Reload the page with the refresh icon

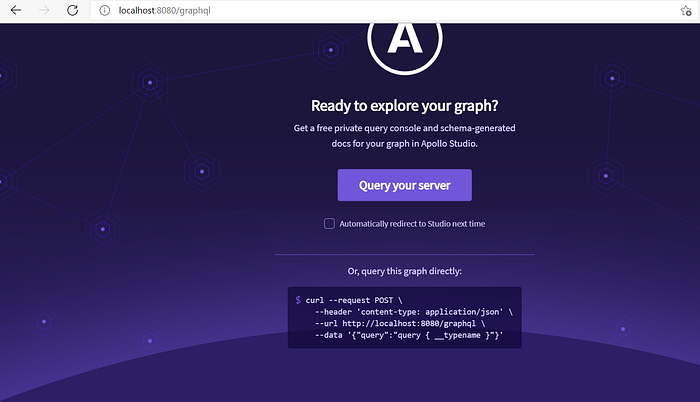click(72, 10)
